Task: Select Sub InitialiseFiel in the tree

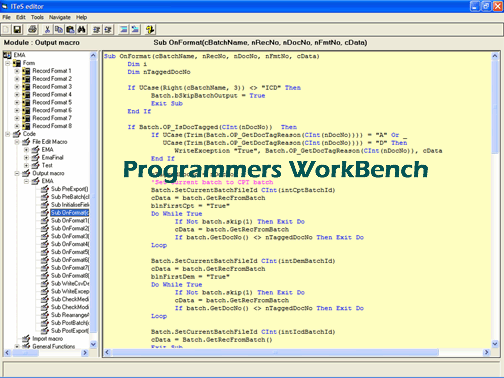Action: [x=70, y=205]
